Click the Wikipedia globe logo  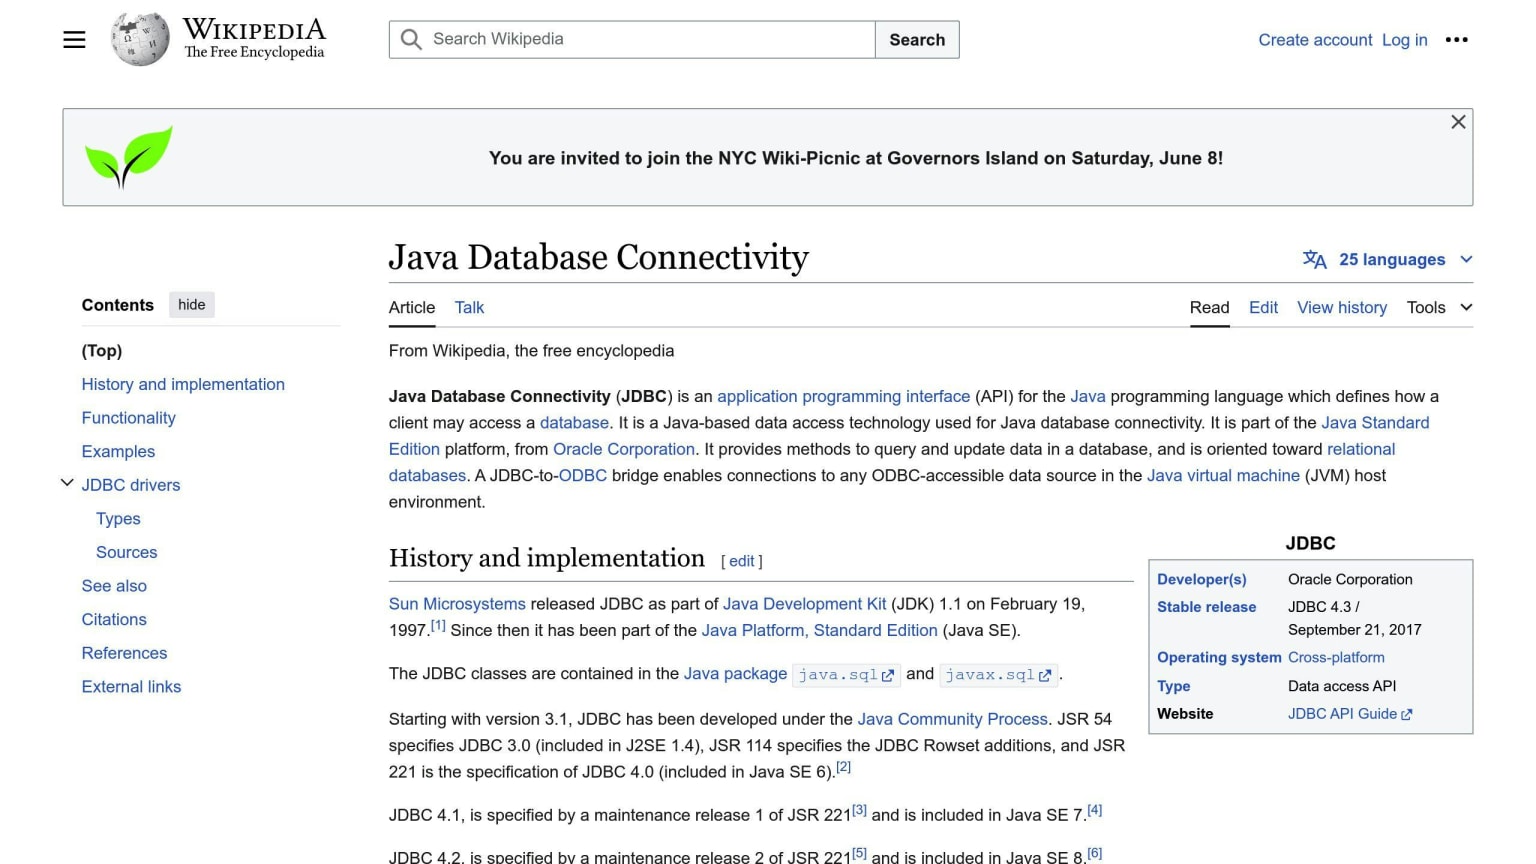click(140, 40)
